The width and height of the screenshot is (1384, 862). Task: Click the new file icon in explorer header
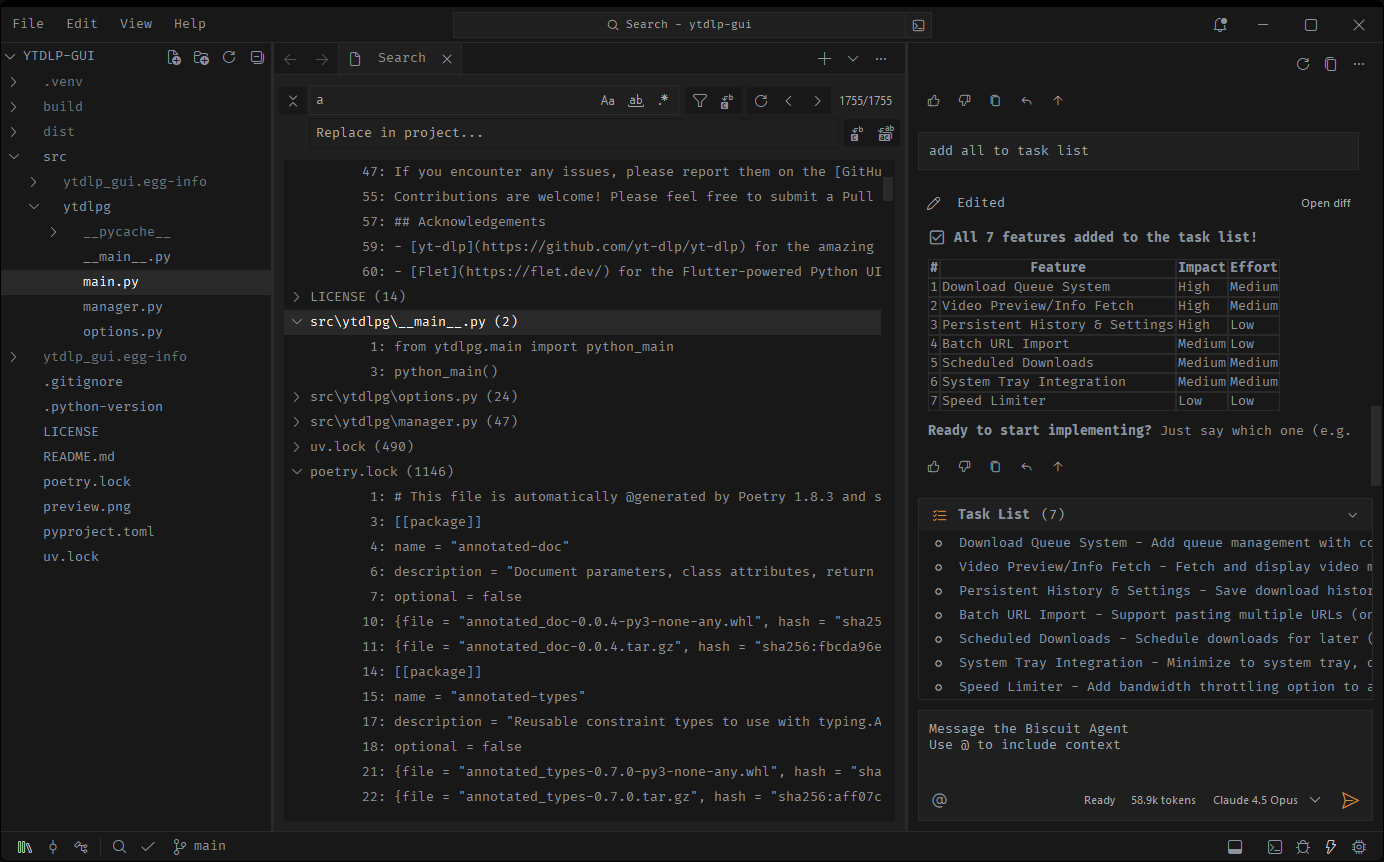tap(174, 58)
